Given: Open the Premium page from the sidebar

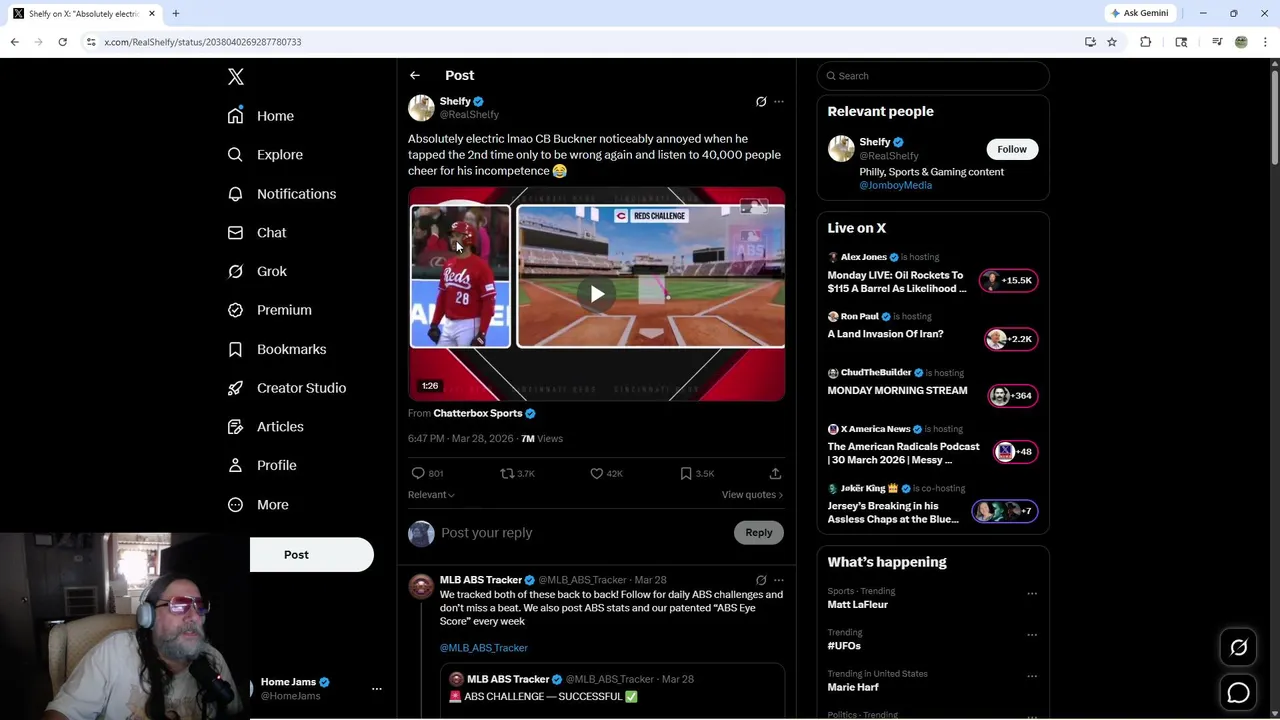Looking at the screenshot, I should [269, 310].
